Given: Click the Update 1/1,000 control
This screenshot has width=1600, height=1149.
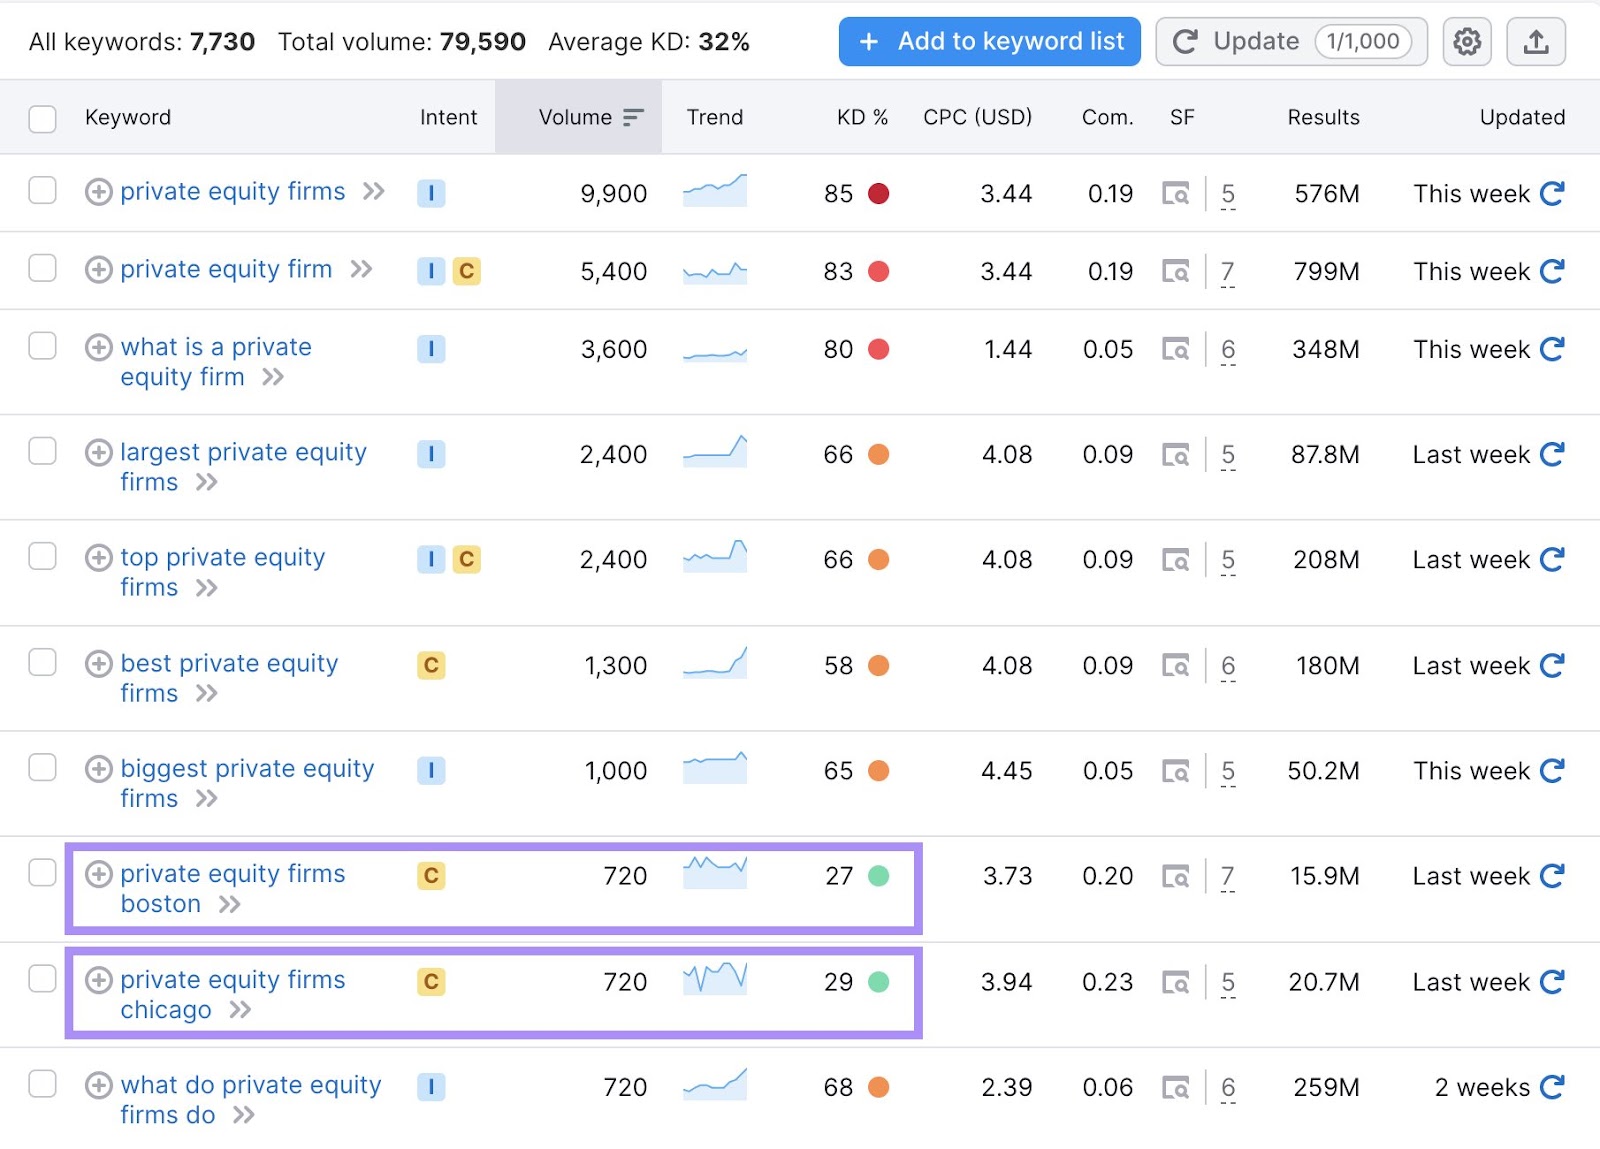Looking at the screenshot, I should [x=1290, y=41].
